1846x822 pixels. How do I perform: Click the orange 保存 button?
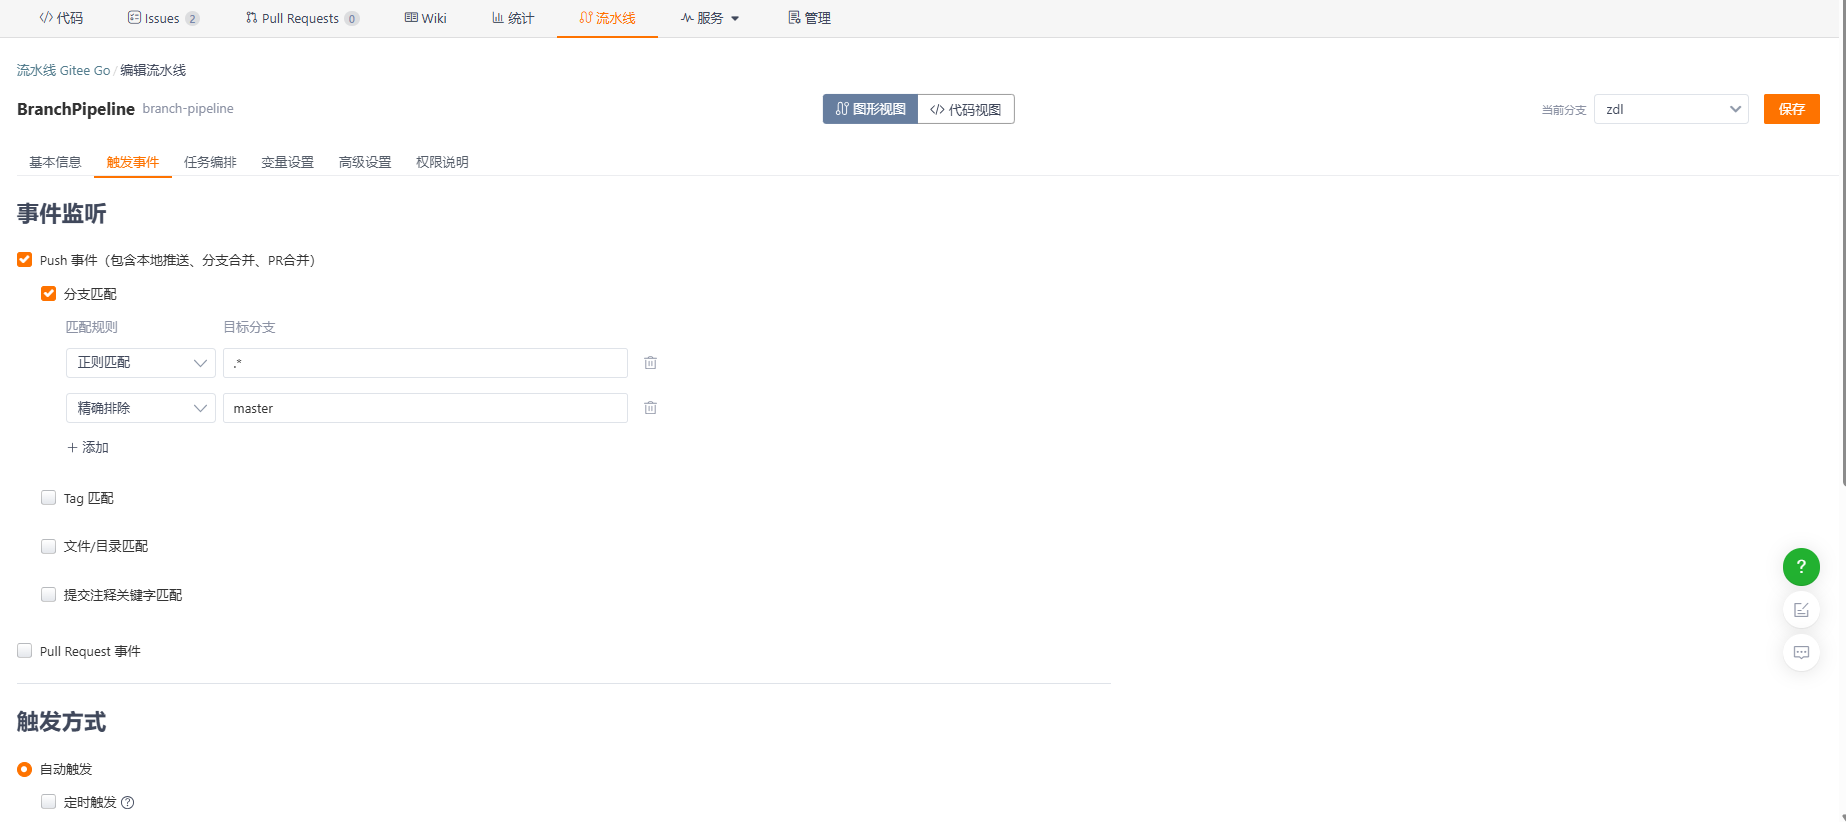1791,109
